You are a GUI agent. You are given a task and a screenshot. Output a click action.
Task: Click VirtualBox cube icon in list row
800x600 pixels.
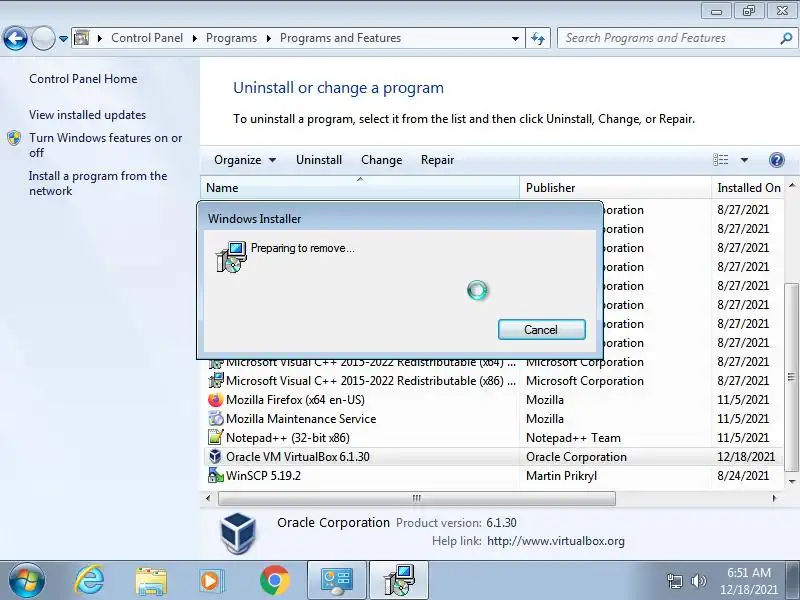coord(216,456)
